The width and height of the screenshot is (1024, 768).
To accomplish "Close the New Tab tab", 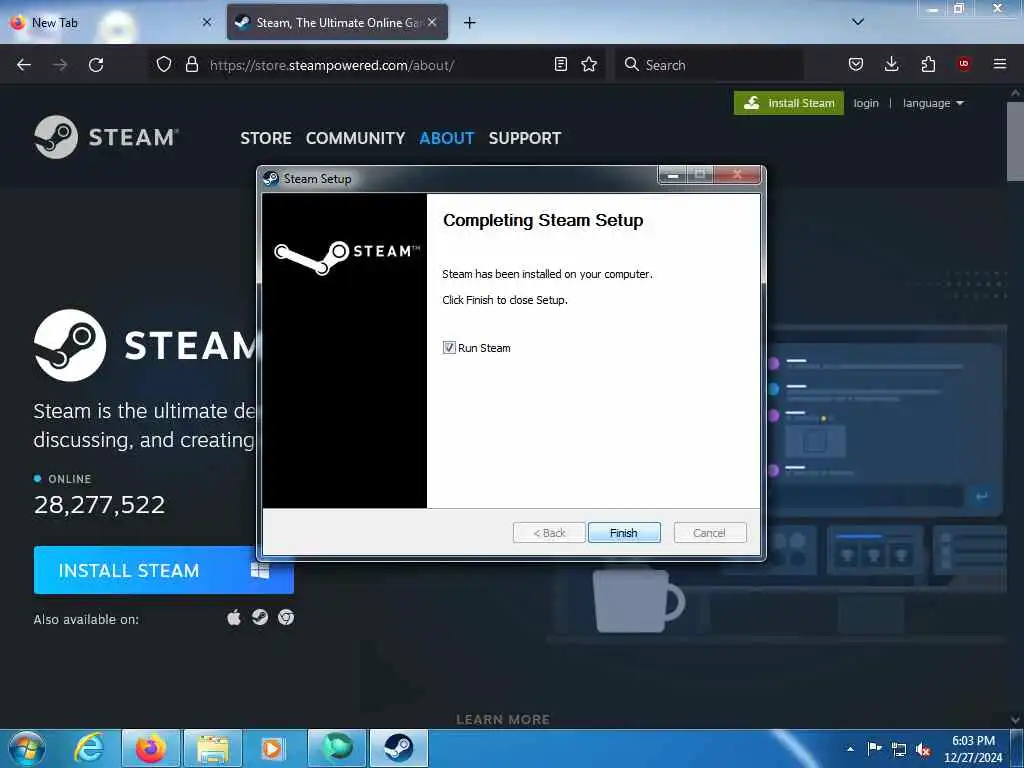I will pyautogui.click(x=207, y=22).
